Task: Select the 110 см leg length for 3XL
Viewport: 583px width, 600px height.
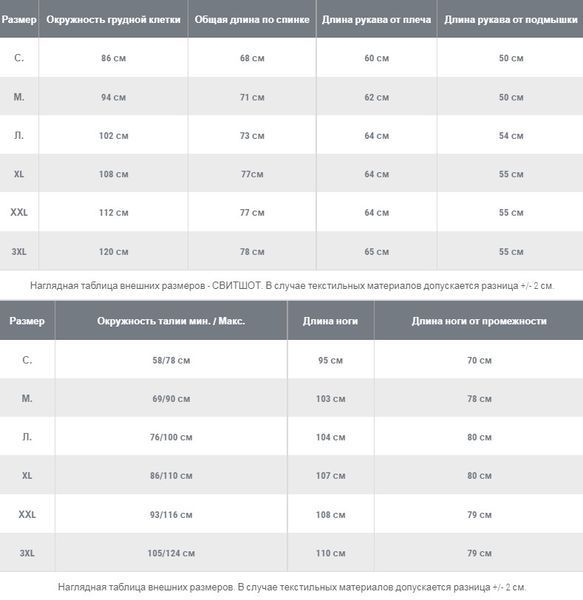Action: 331,553
